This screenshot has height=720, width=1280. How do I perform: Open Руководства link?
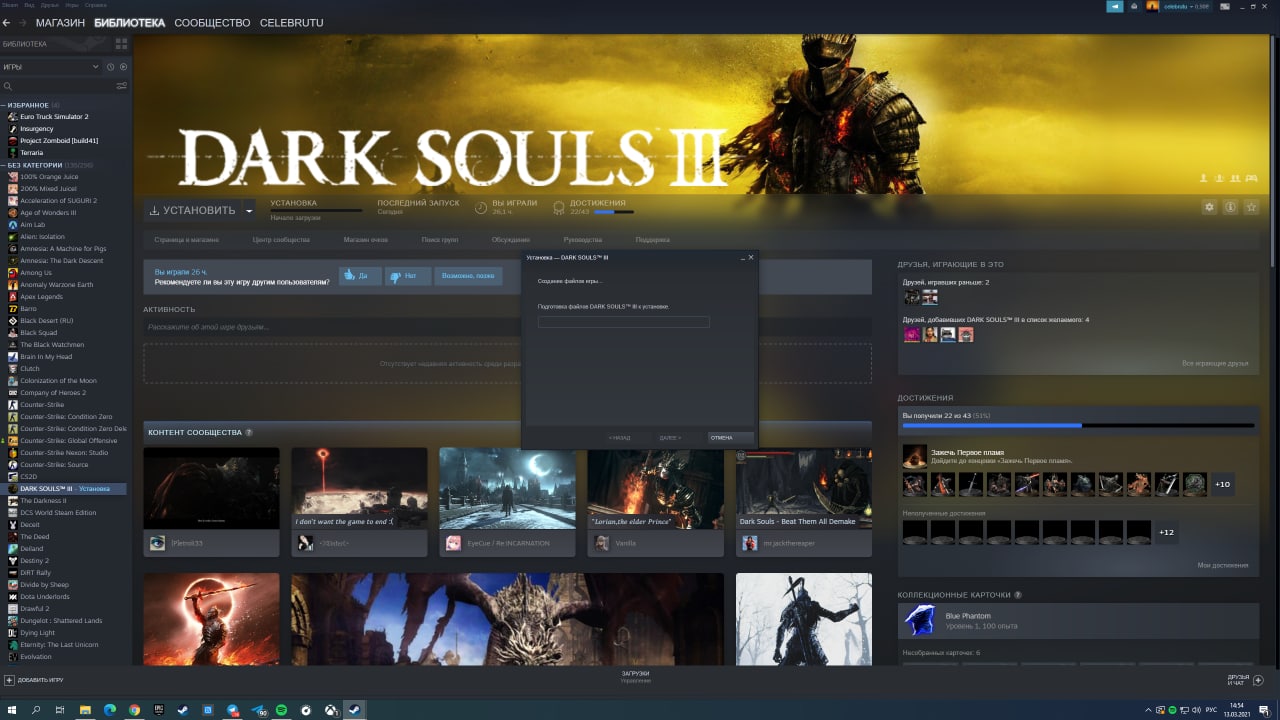tap(583, 240)
